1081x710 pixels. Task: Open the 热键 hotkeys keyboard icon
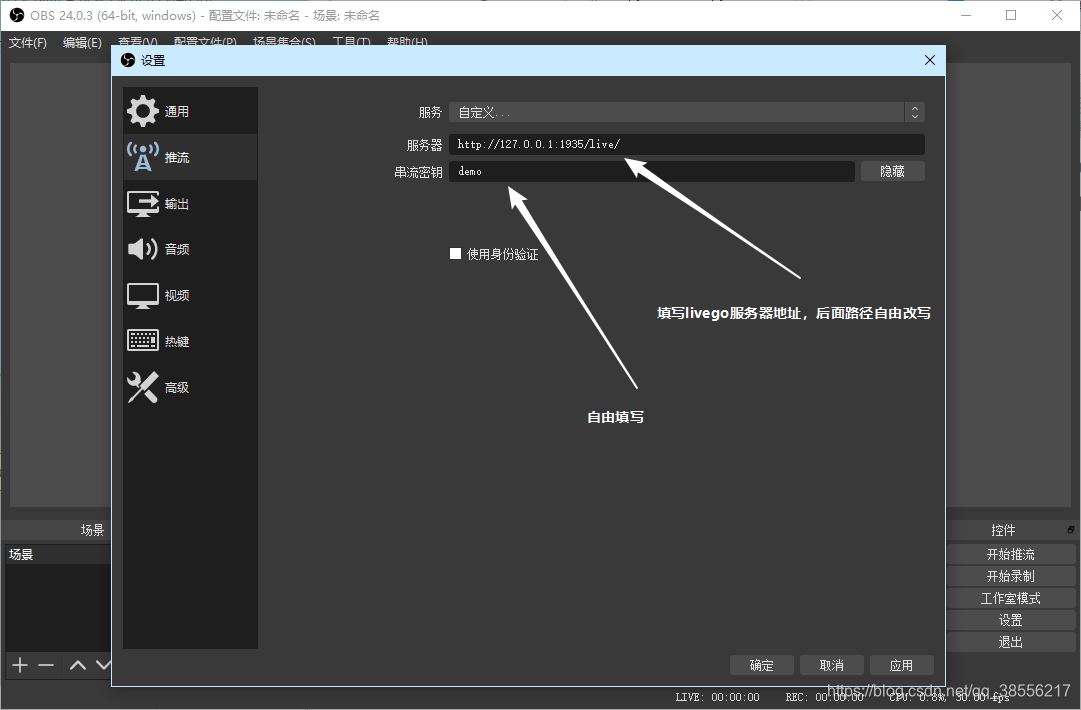point(143,341)
